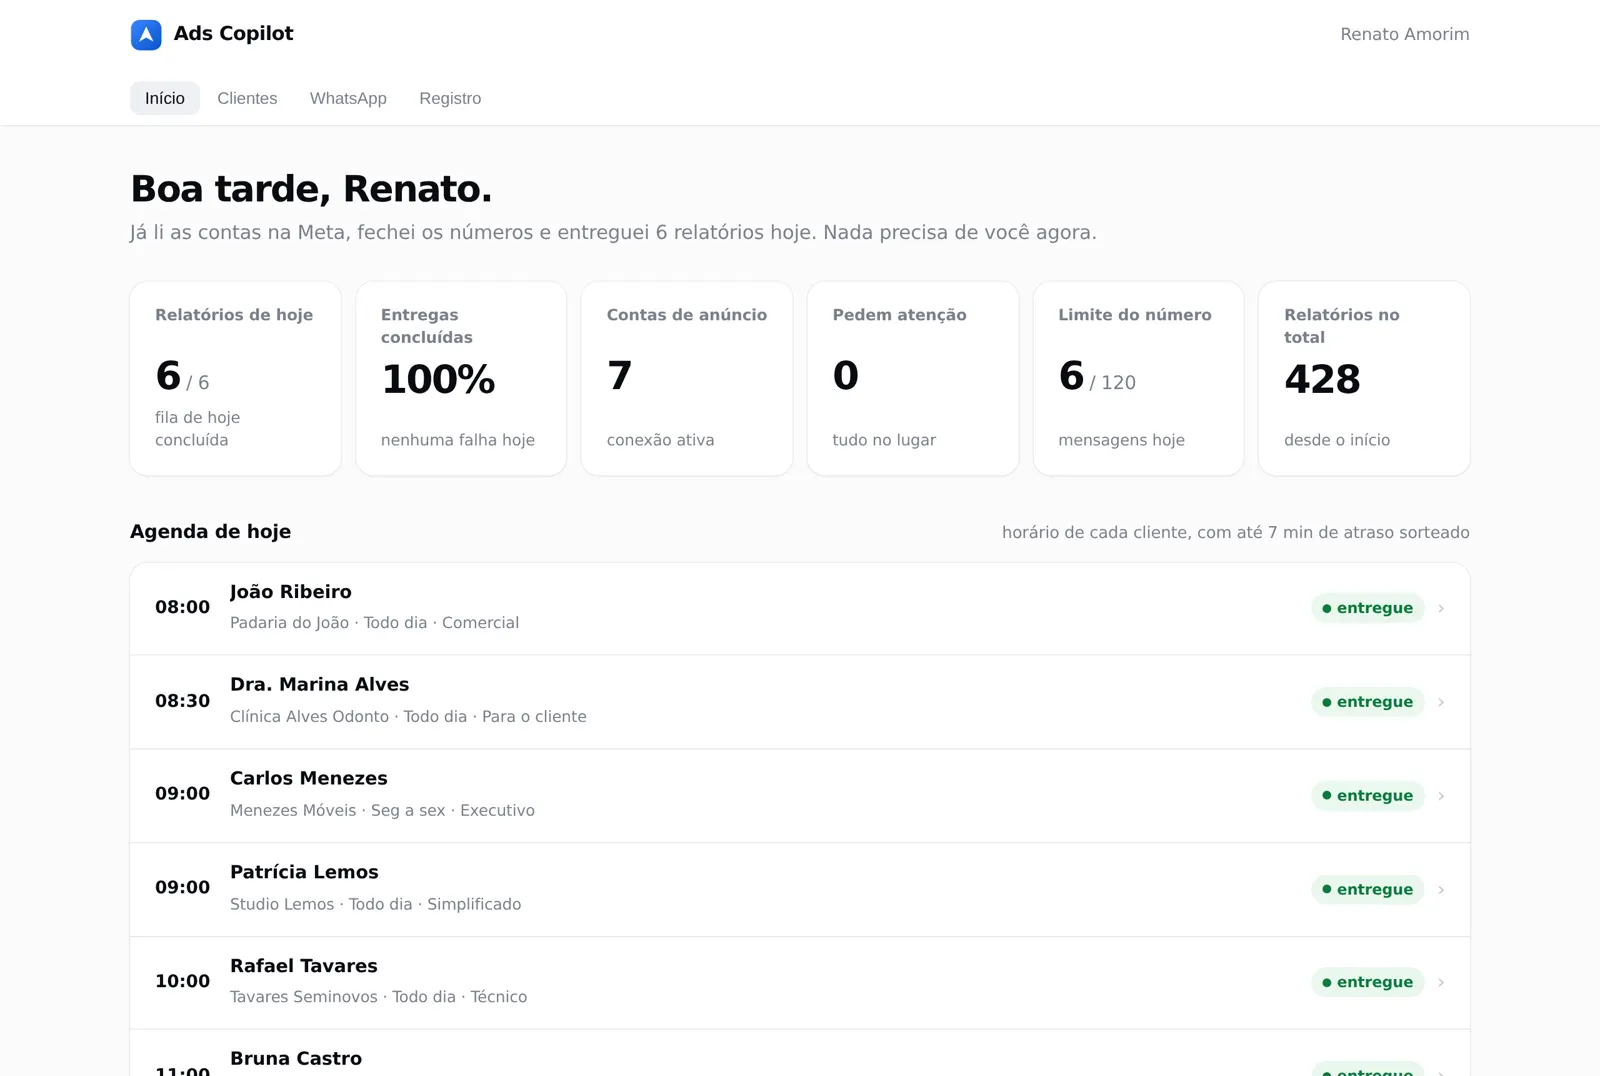Expand Rafael Tavares row chevron
This screenshot has width=1600, height=1076.
(x=1441, y=983)
